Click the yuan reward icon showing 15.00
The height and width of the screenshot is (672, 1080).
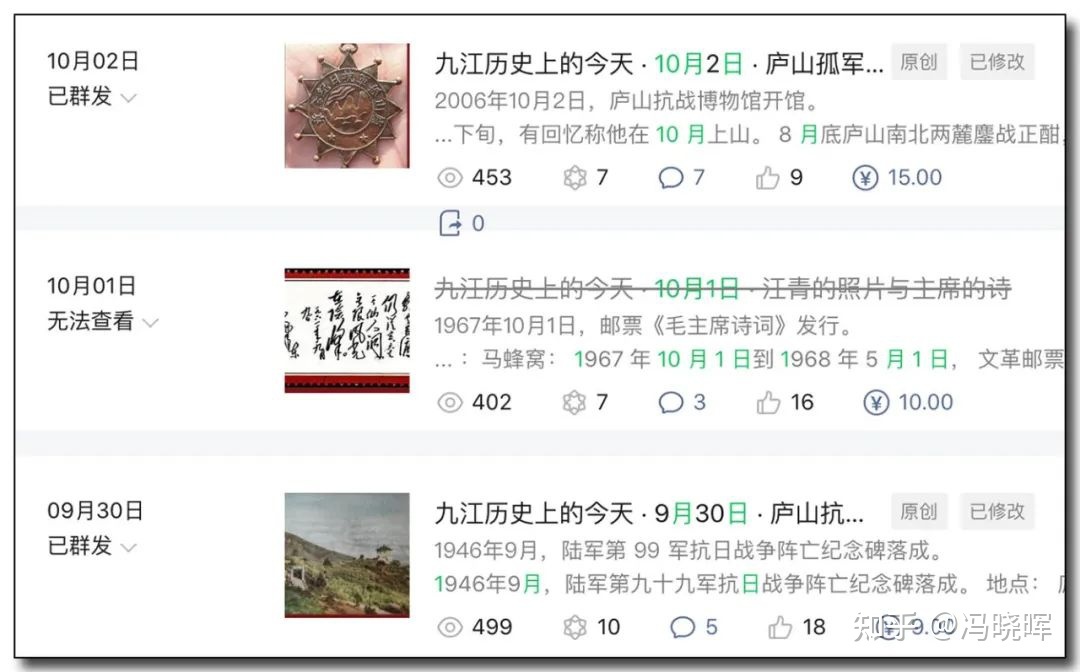(x=865, y=178)
